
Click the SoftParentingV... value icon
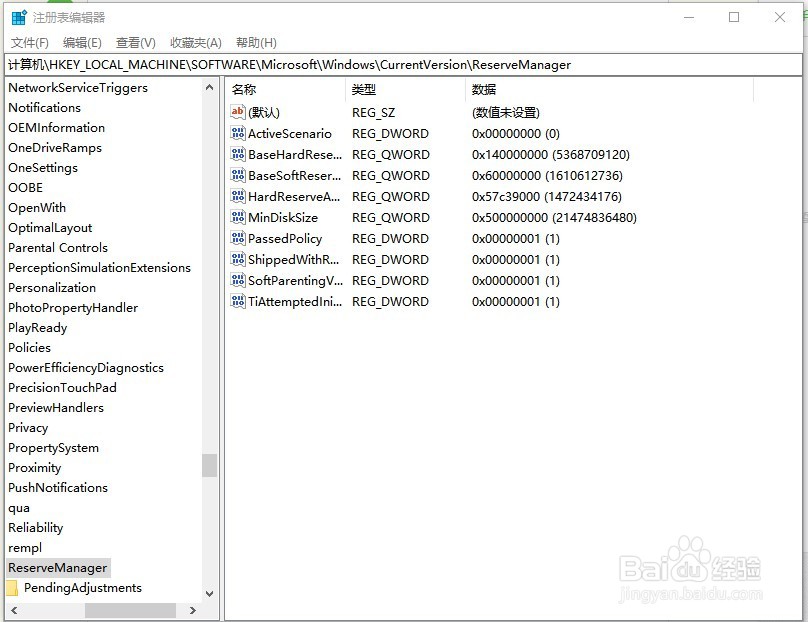click(238, 280)
